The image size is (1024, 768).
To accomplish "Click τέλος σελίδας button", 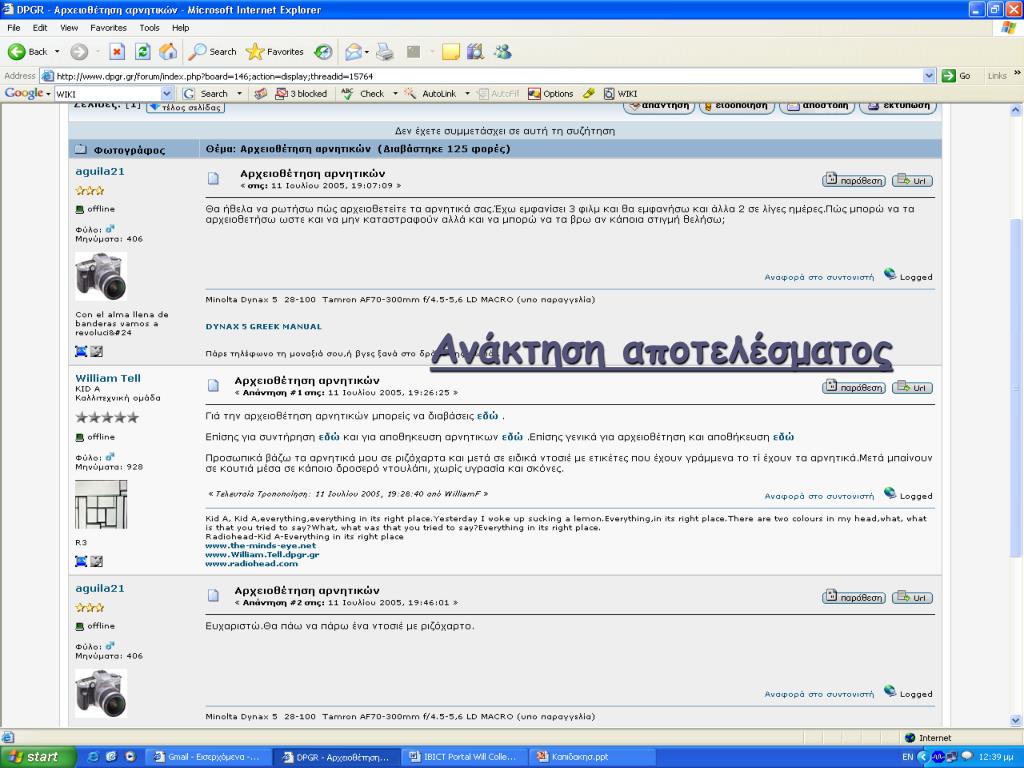I will [186, 107].
